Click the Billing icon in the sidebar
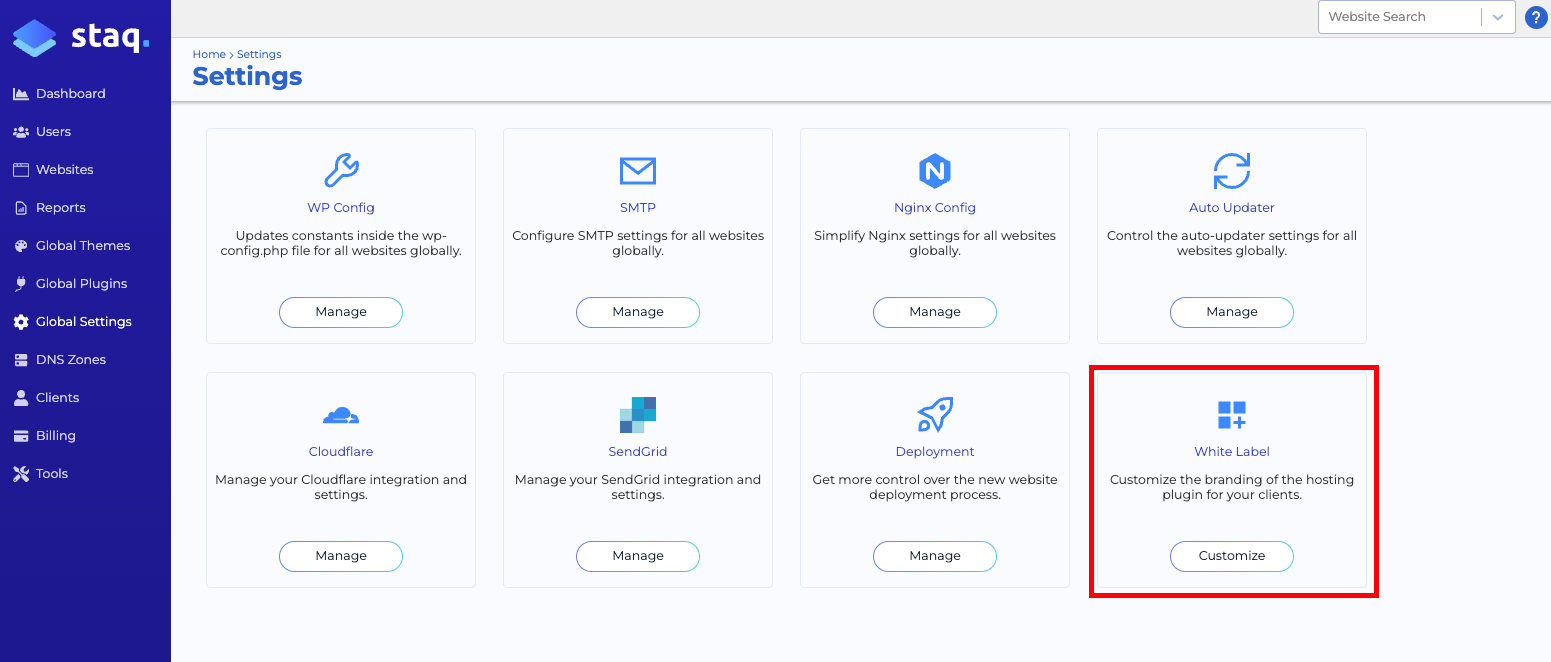 [x=21, y=435]
